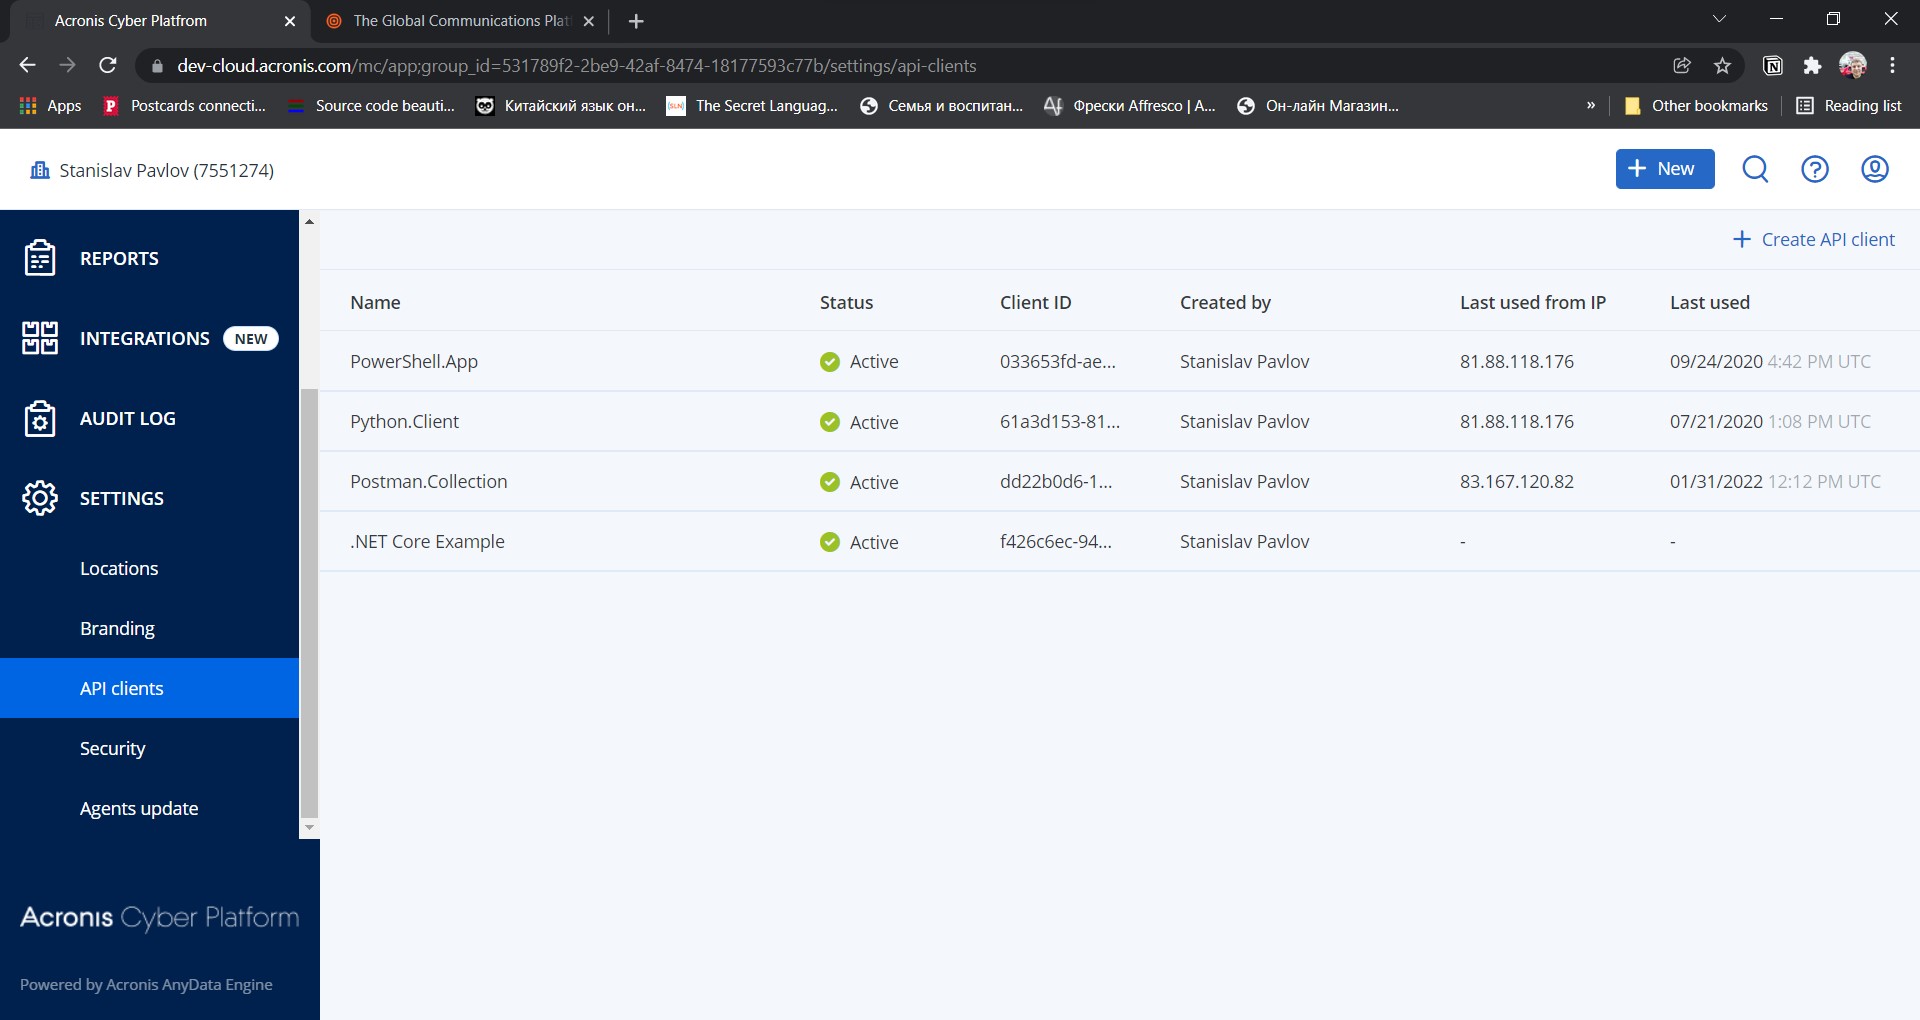The image size is (1920, 1020).
Task: Open the Integrations grid icon
Action: click(40, 338)
